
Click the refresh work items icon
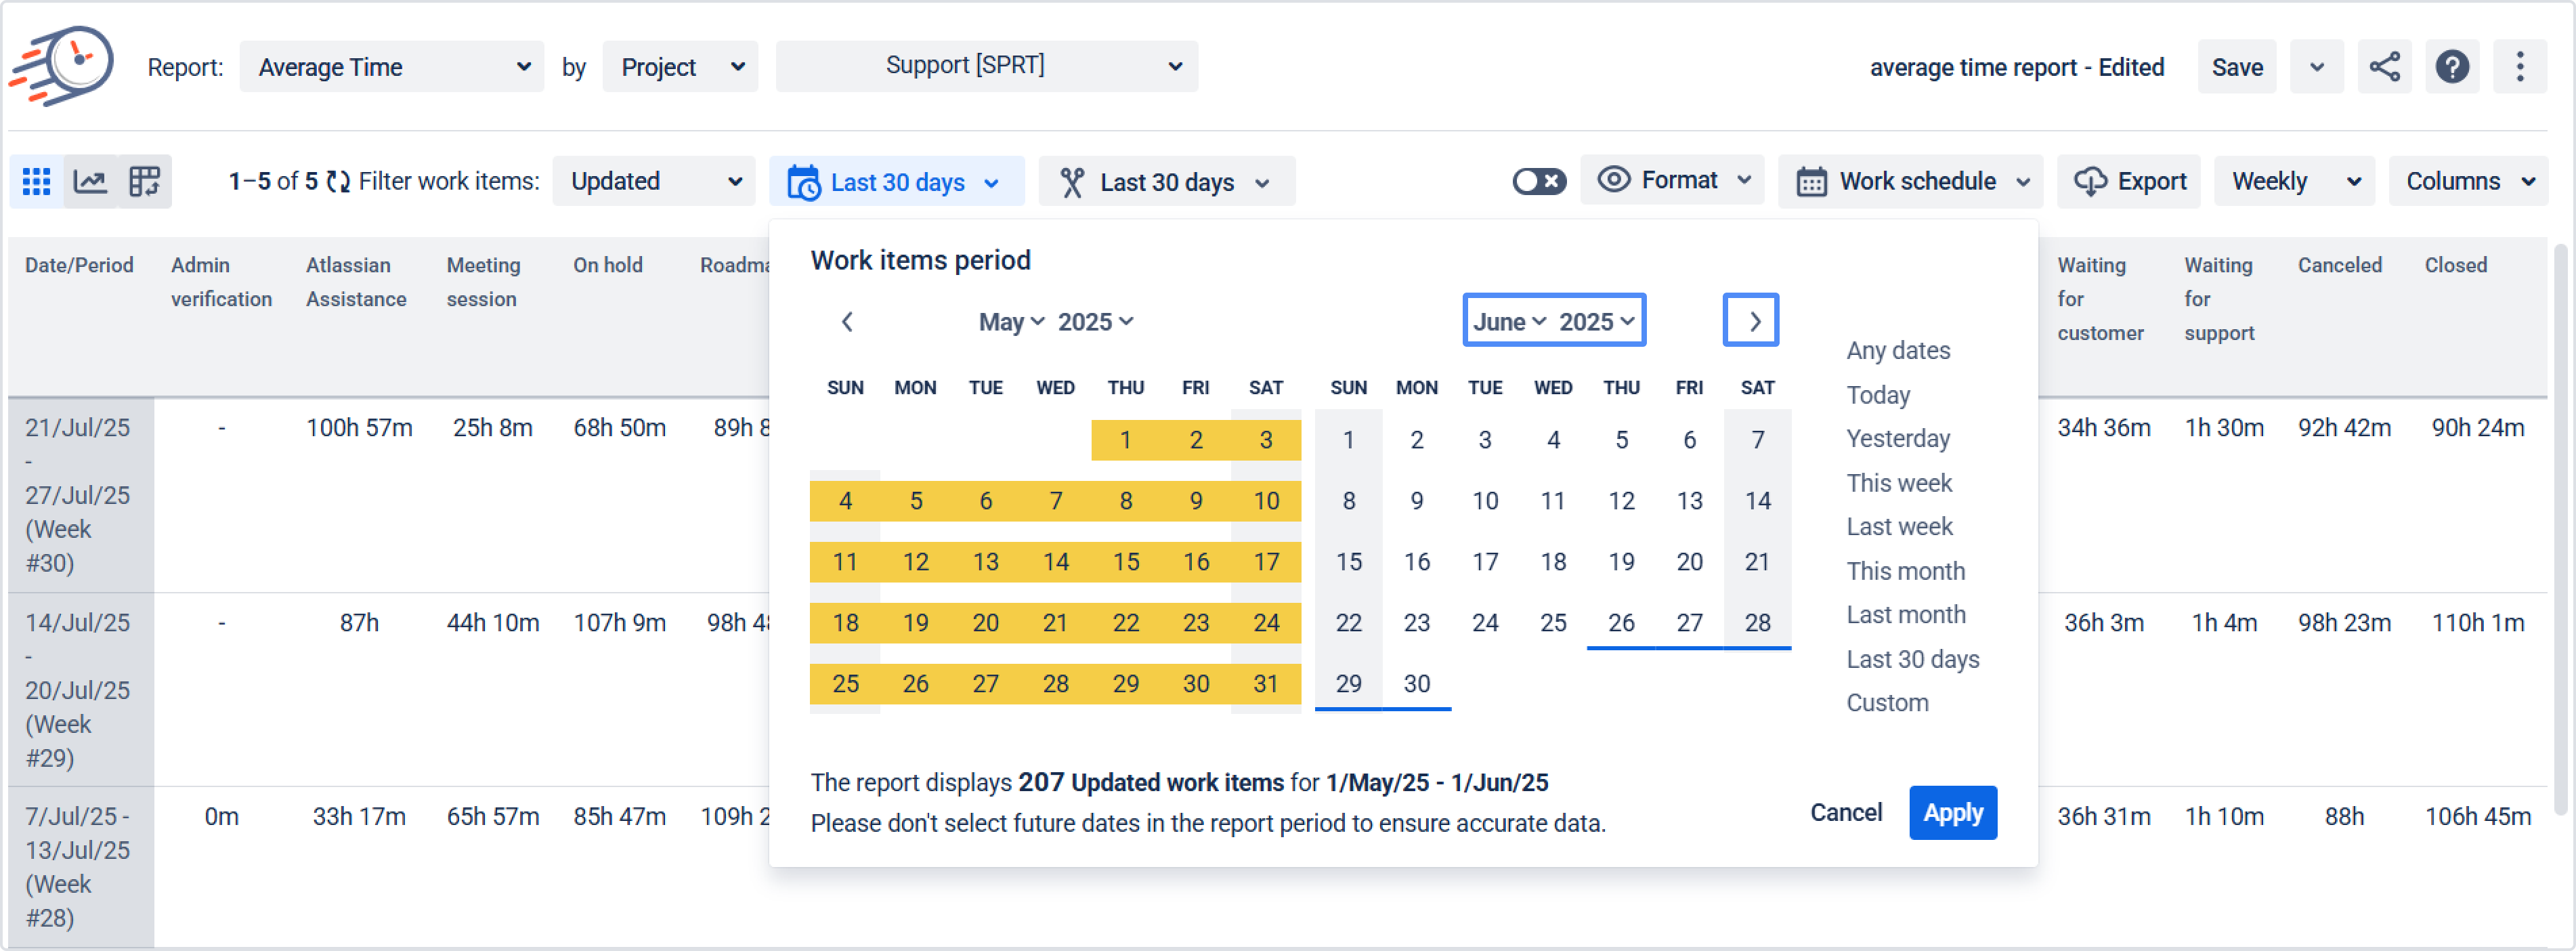(338, 181)
